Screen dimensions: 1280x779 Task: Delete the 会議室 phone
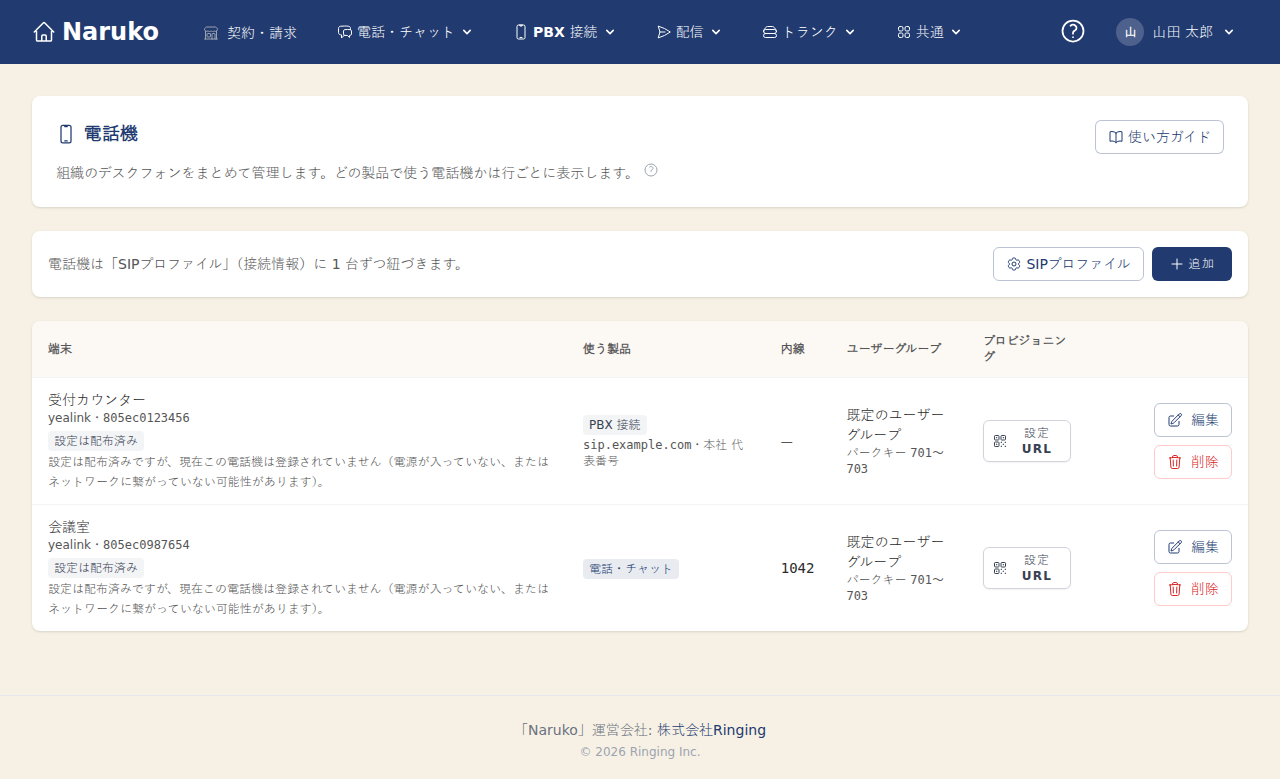click(1193, 589)
